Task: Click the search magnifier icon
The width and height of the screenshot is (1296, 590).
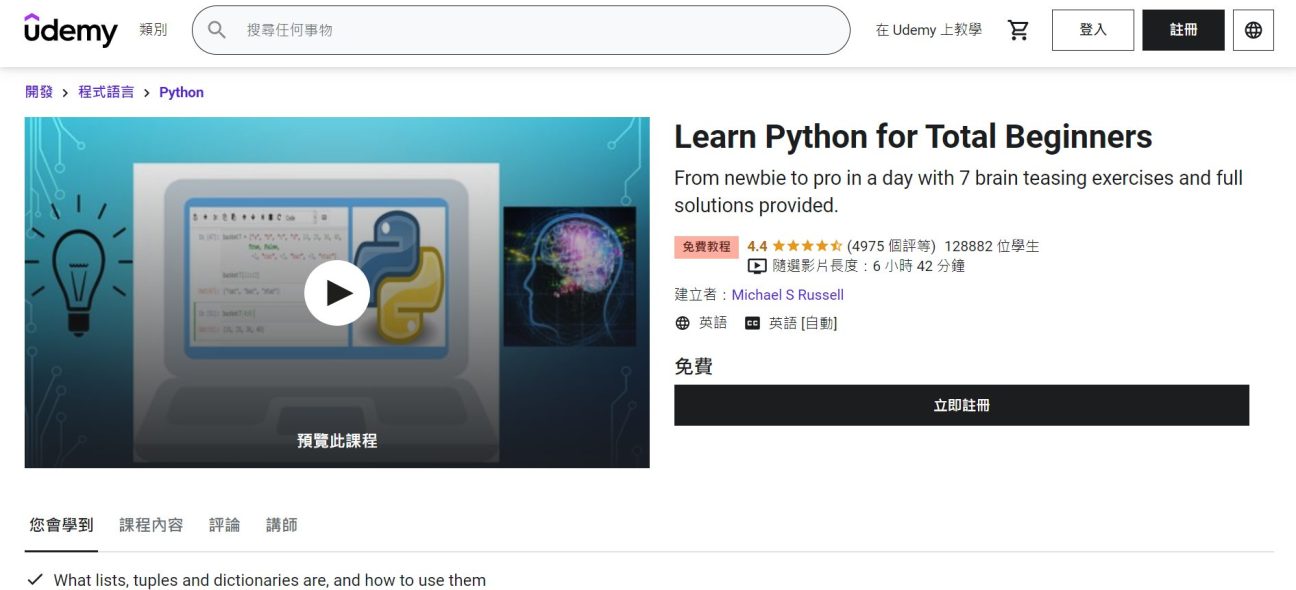Action: [x=216, y=30]
